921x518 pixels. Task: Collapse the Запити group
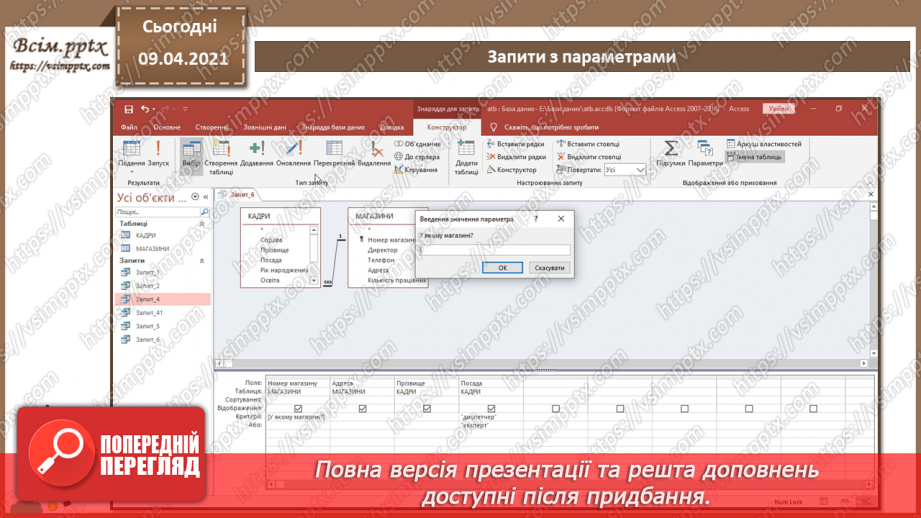coord(202,261)
